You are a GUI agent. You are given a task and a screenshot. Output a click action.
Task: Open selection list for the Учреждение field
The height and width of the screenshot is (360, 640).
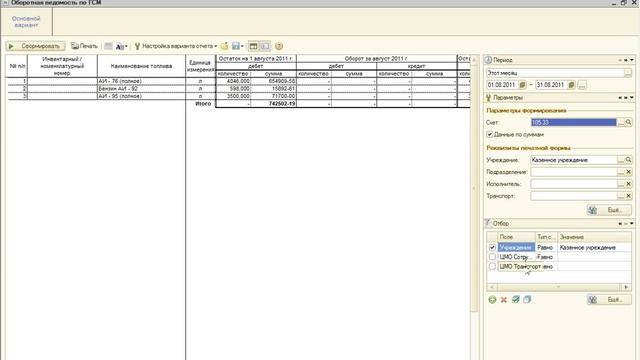click(621, 160)
